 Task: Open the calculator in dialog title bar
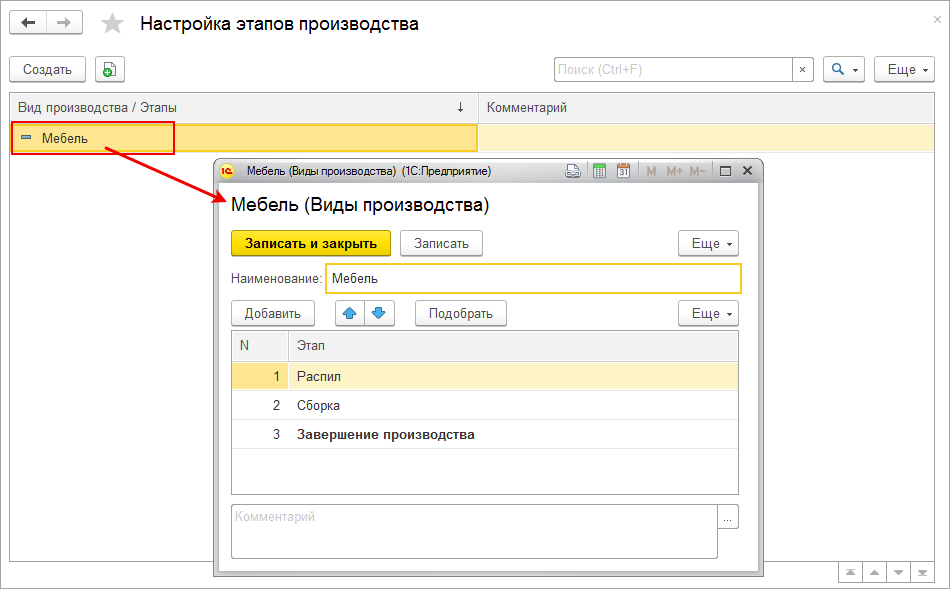tap(600, 171)
